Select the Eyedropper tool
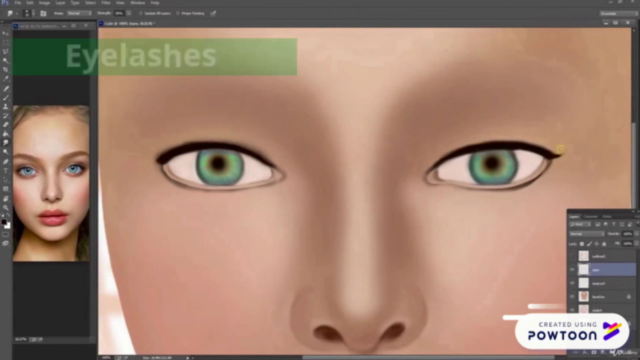640x360 pixels. pyautogui.click(x=6, y=78)
